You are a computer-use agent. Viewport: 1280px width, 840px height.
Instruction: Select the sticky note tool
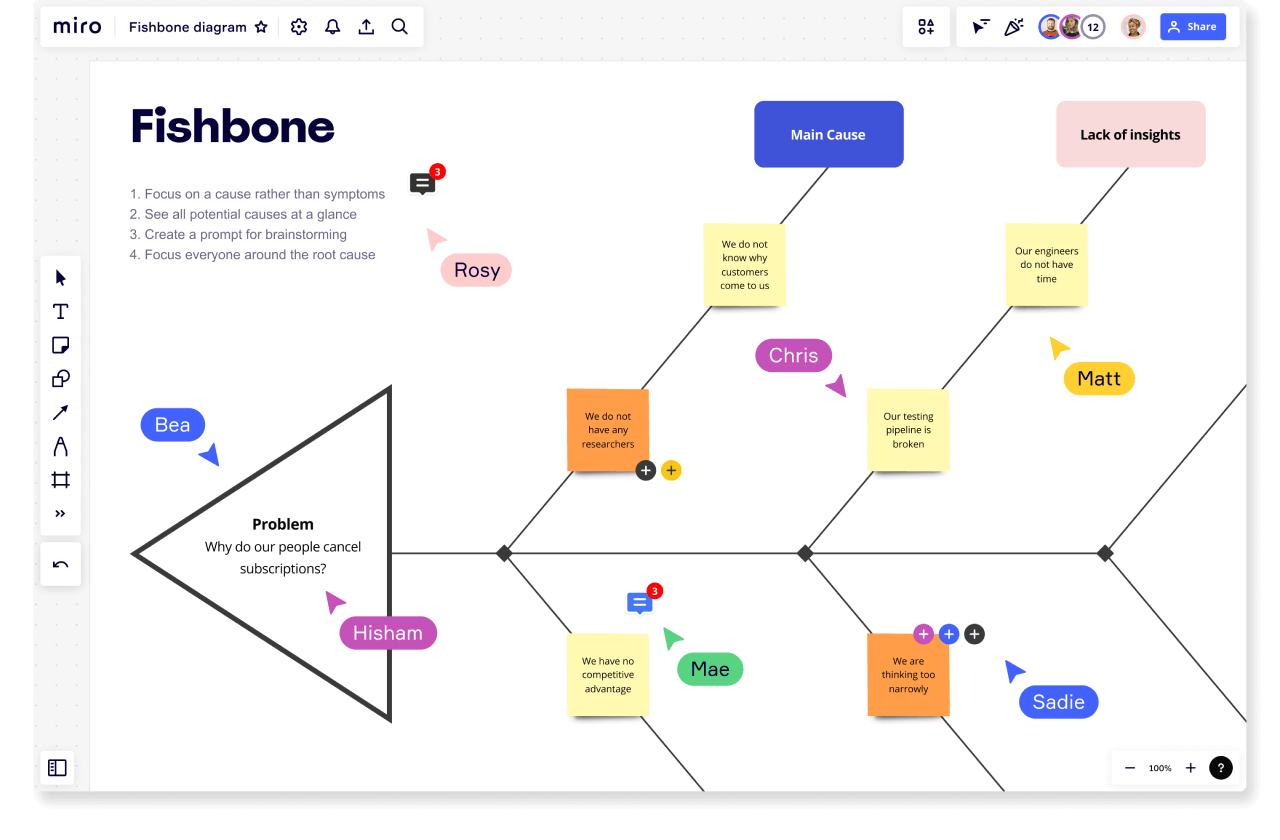point(60,345)
